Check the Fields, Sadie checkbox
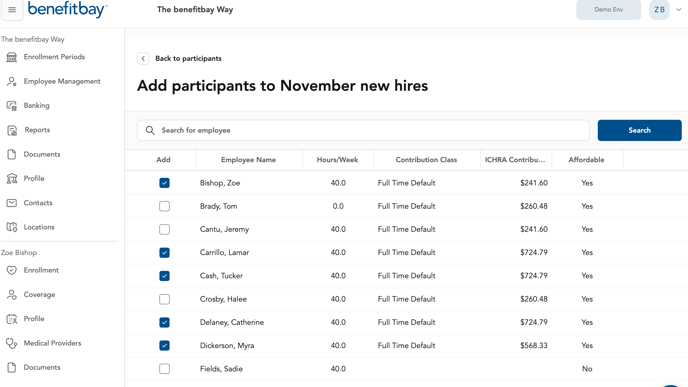The height and width of the screenshot is (387, 688). (165, 369)
